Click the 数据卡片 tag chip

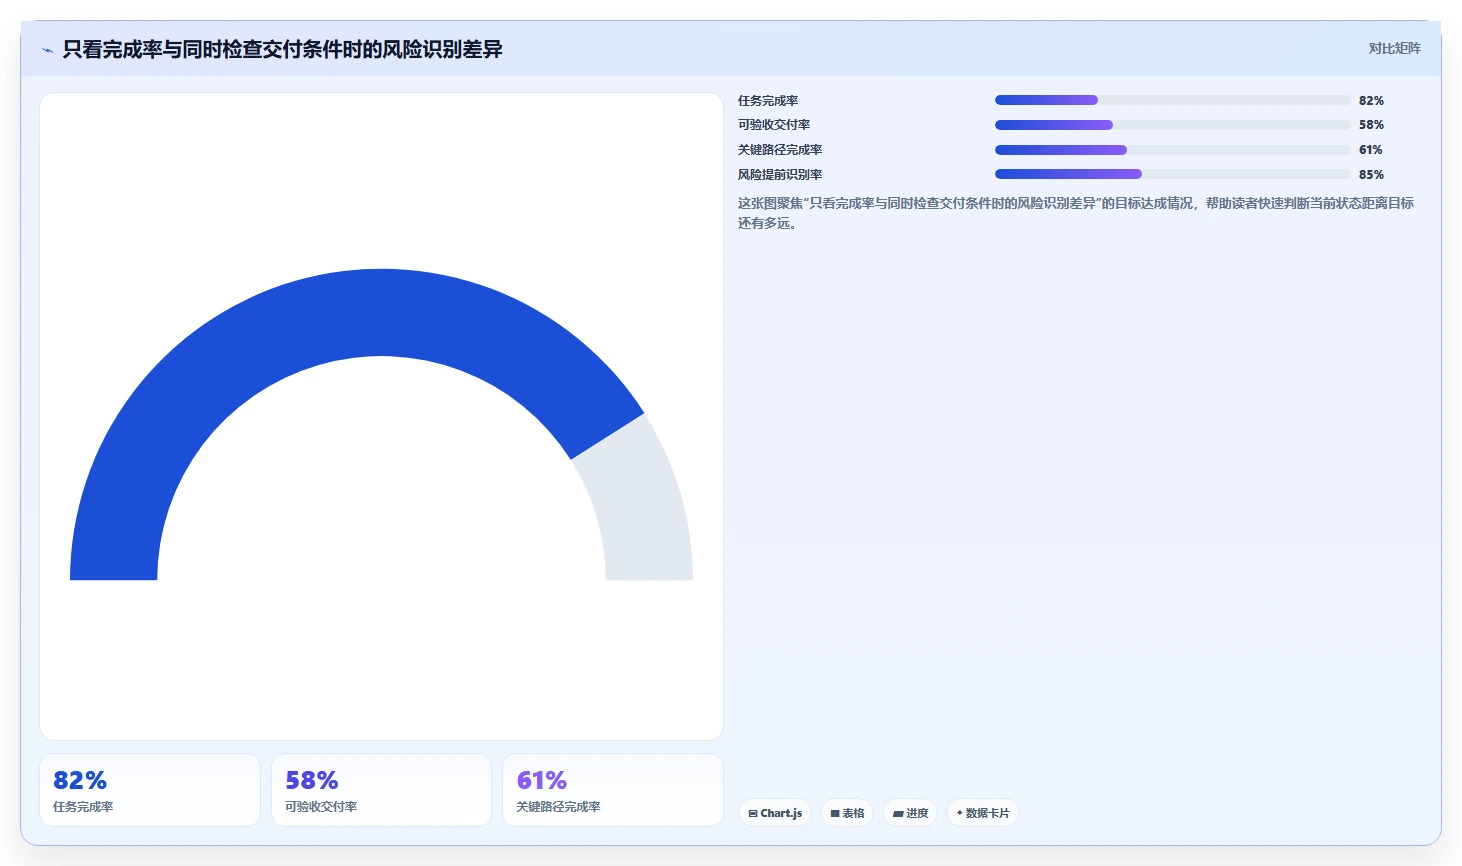(x=983, y=813)
